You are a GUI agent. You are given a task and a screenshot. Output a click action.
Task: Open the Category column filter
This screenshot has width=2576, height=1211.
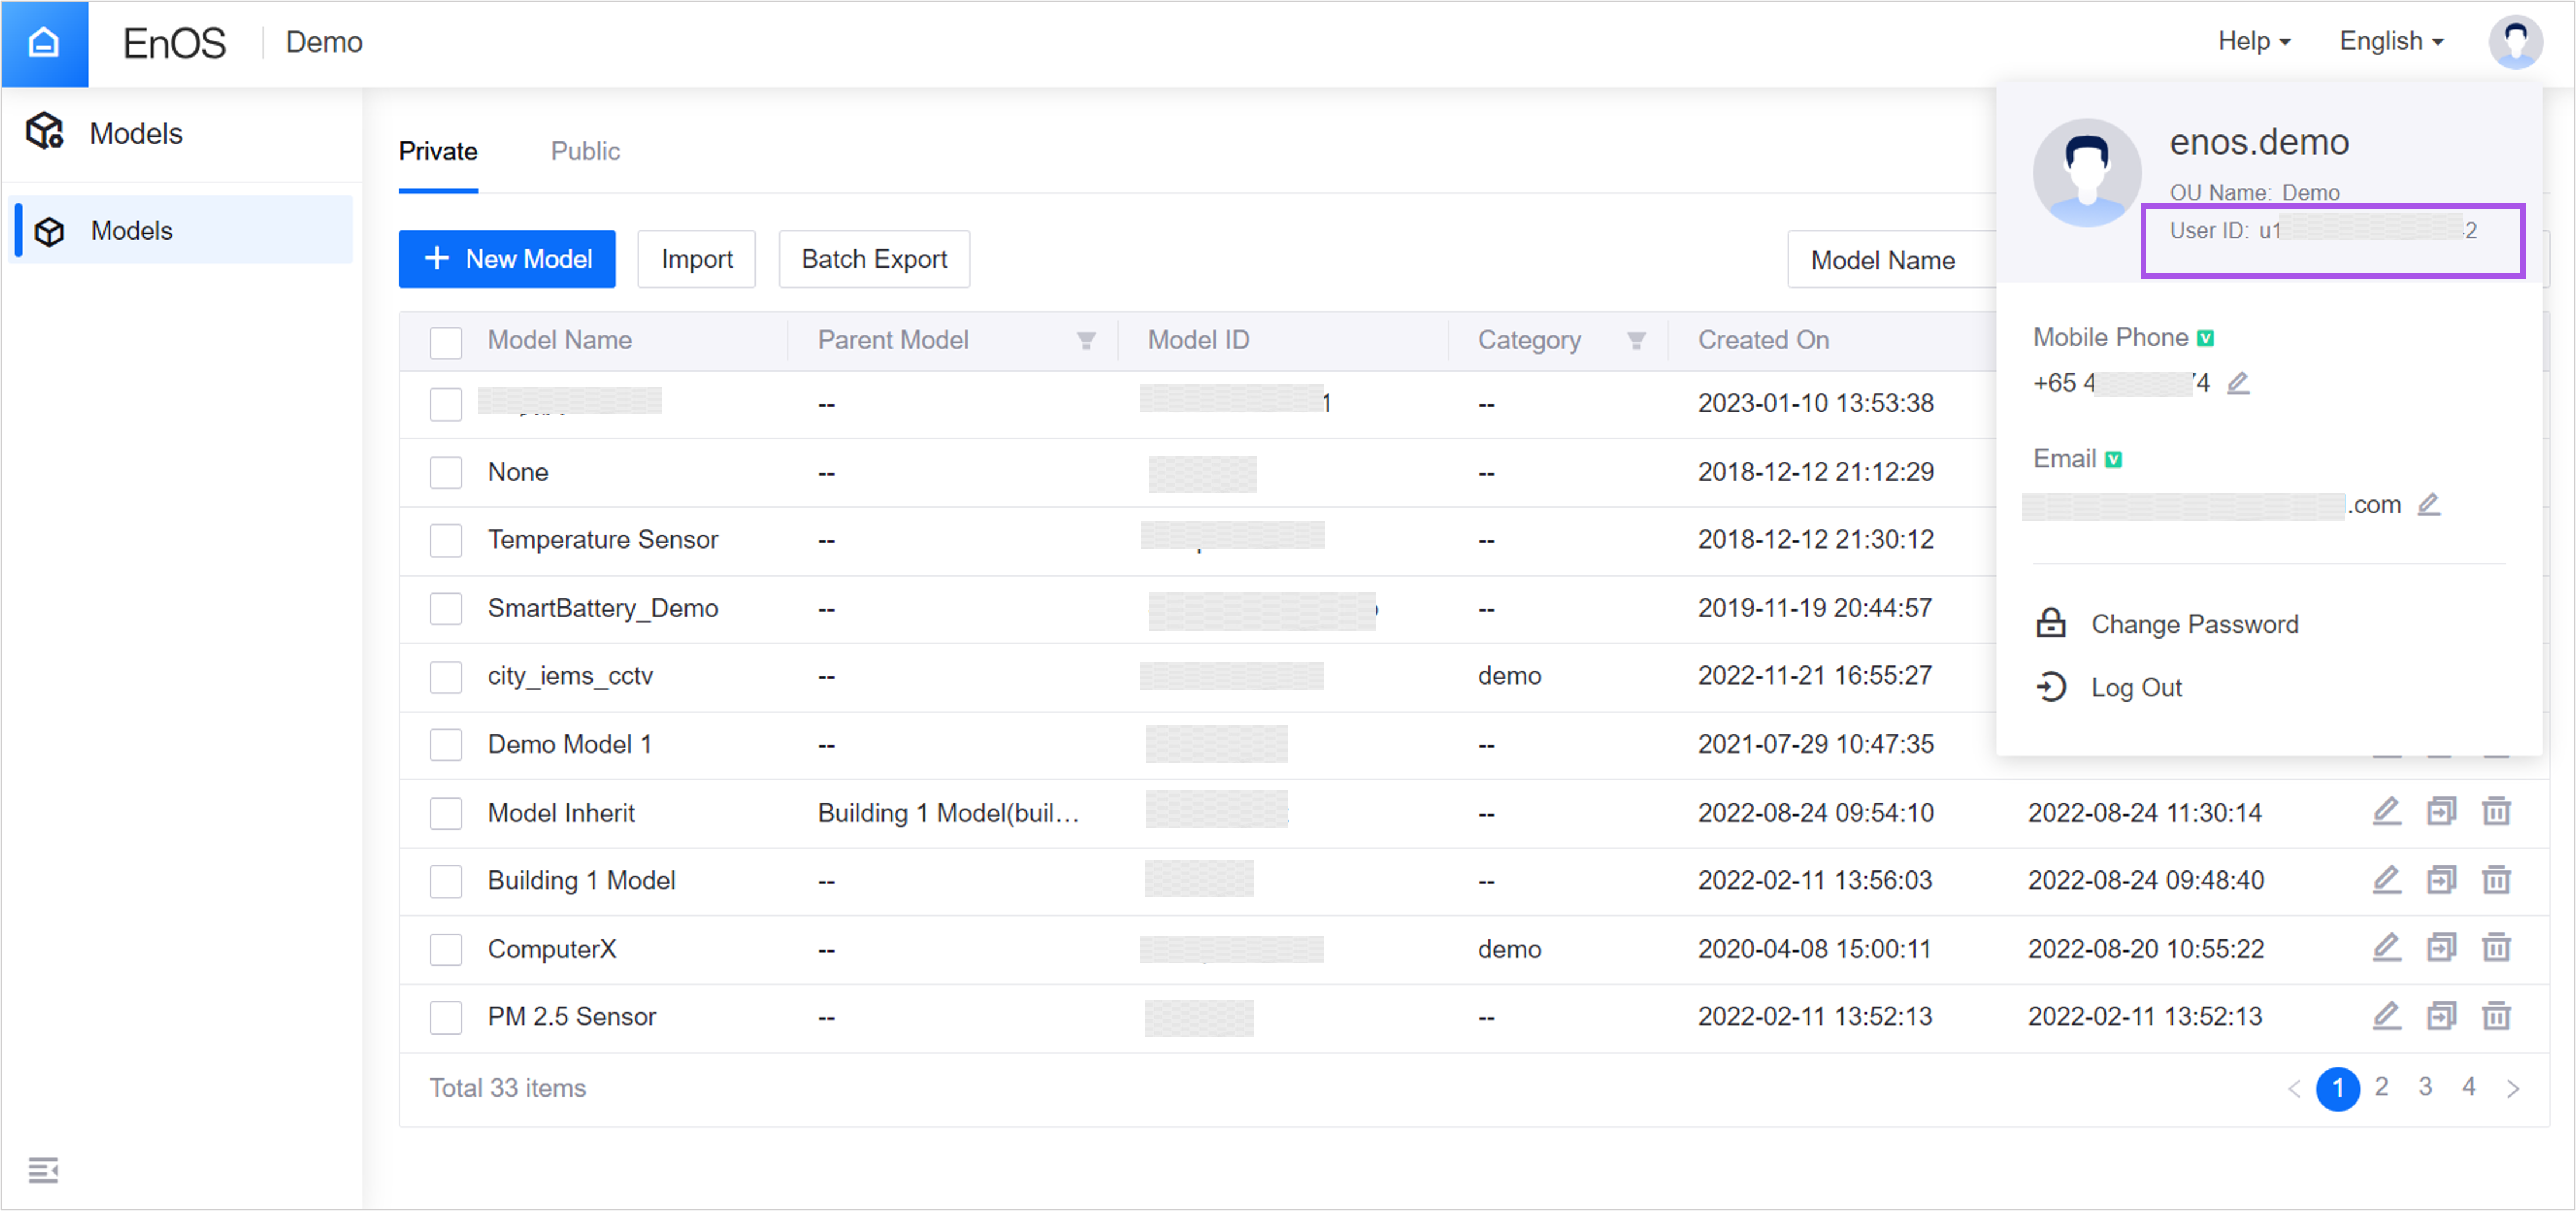pyautogui.click(x=1636, y=341)
